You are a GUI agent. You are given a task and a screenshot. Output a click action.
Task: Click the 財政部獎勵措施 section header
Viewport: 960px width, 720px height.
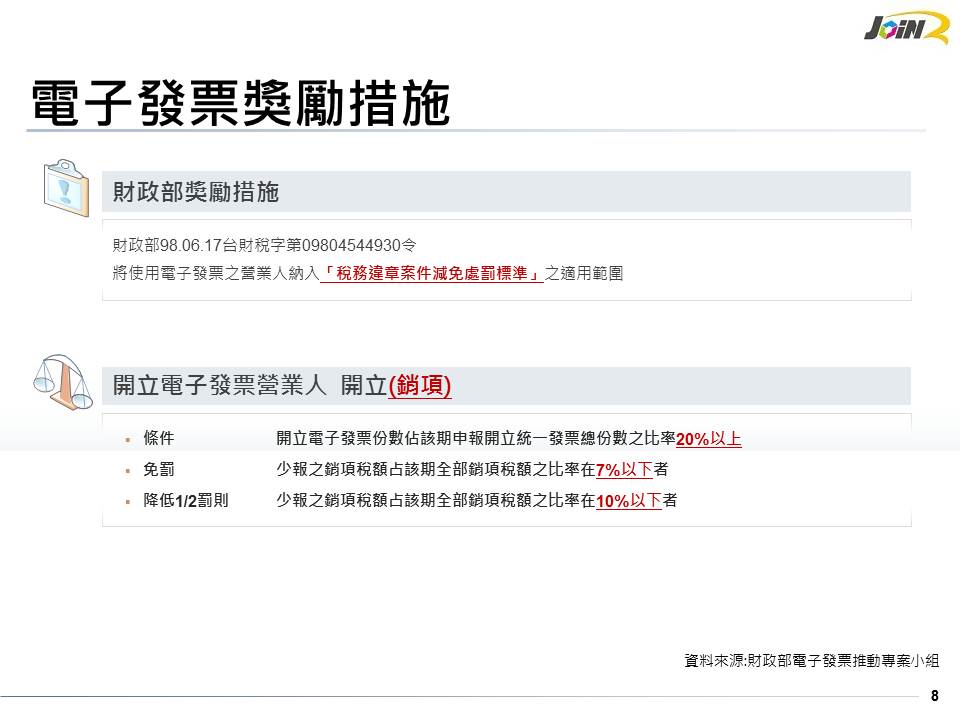pyautogui.click(x=196, y=192)
